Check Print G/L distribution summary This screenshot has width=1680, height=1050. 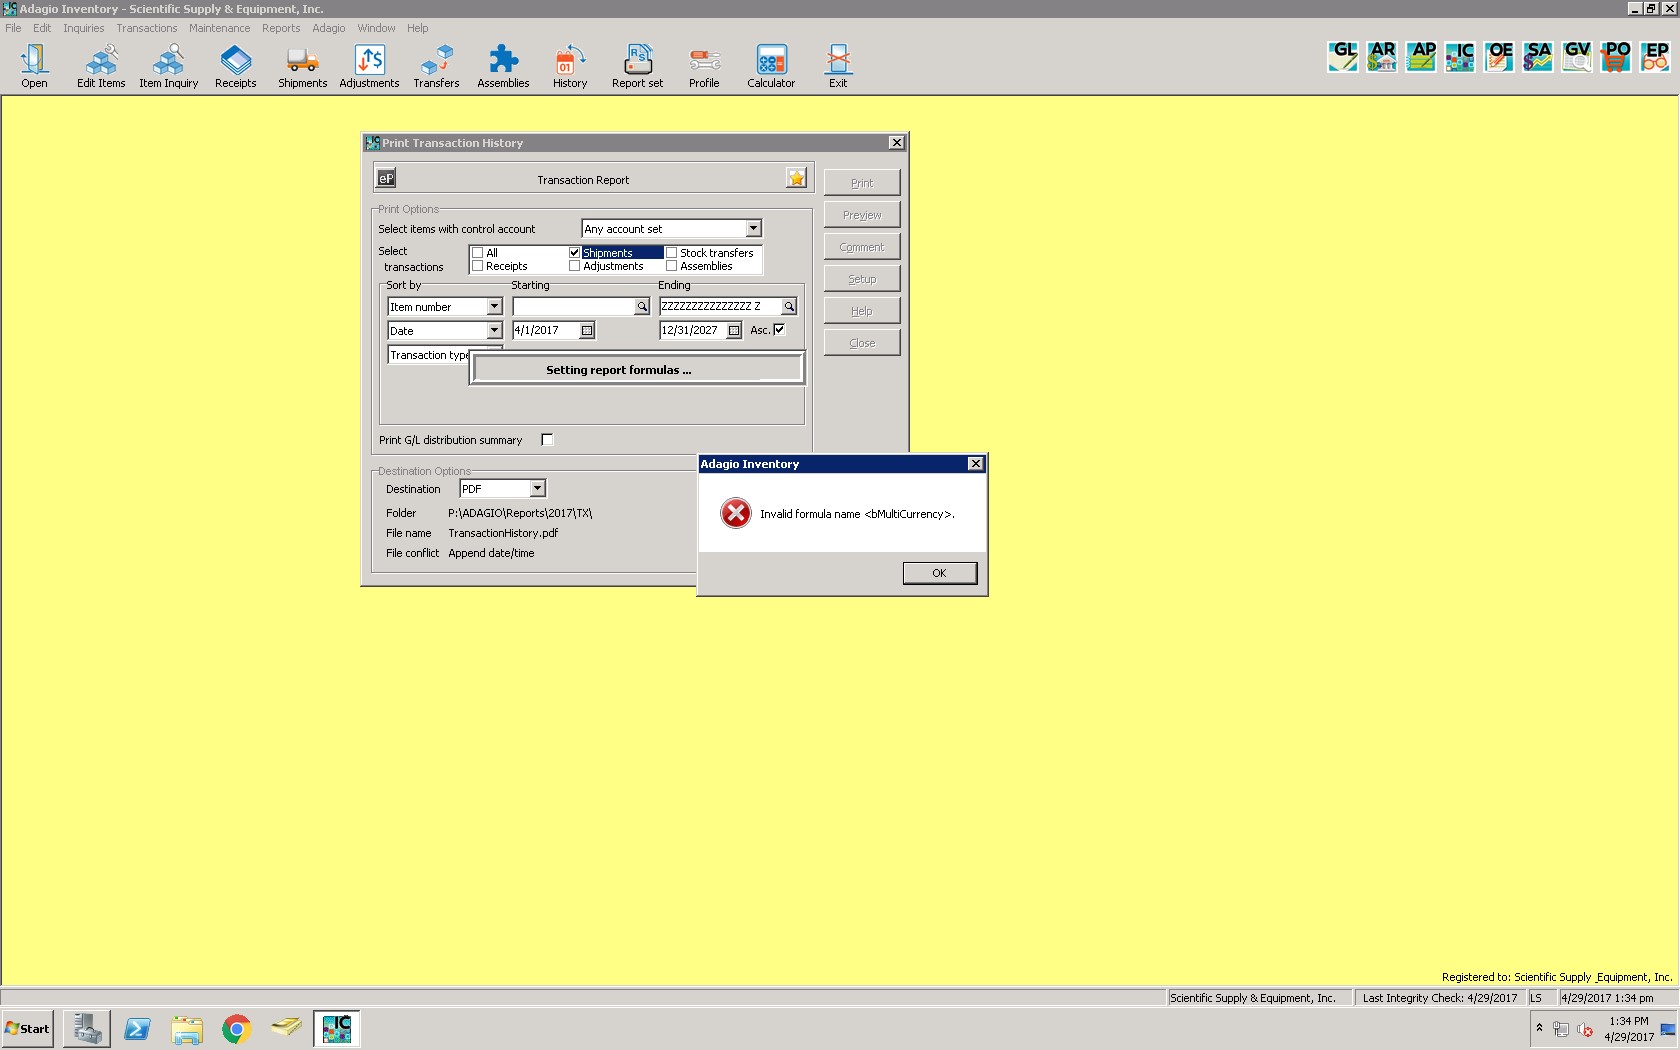pos(547,440)
